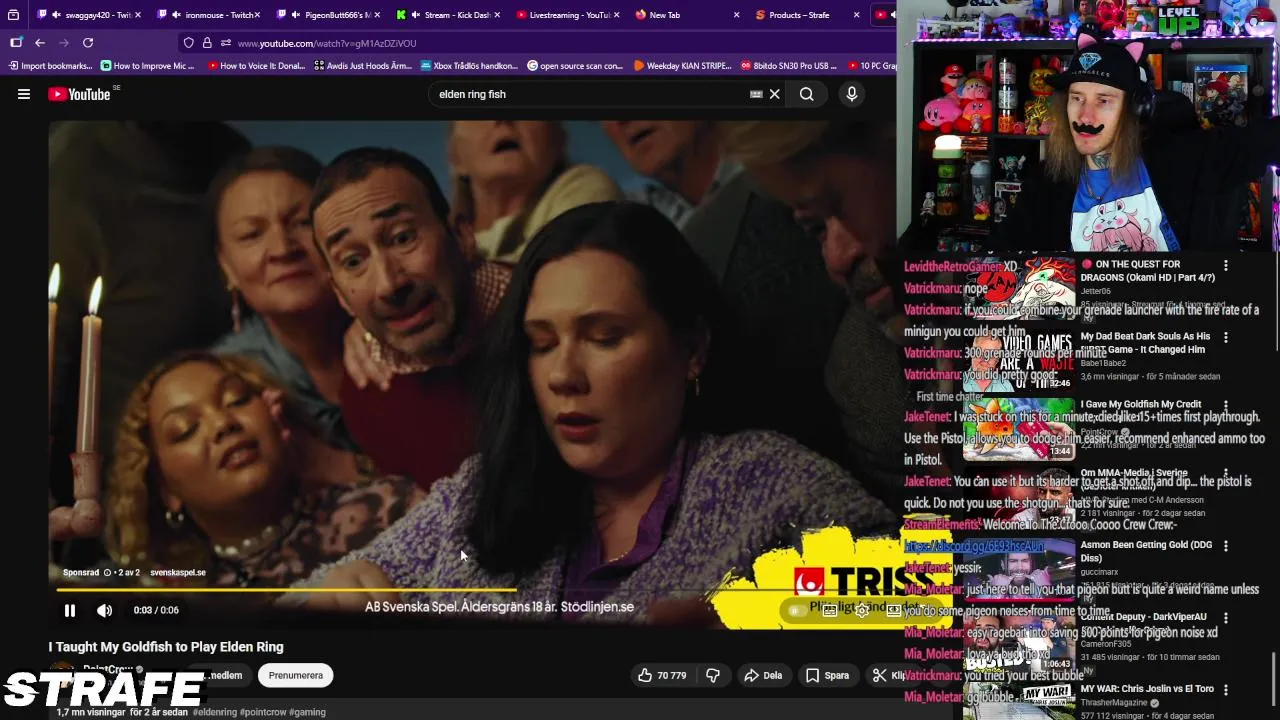Unmute the PigeonButt666 tab audio icon
1280x720 pixels.
coord(297,15)
